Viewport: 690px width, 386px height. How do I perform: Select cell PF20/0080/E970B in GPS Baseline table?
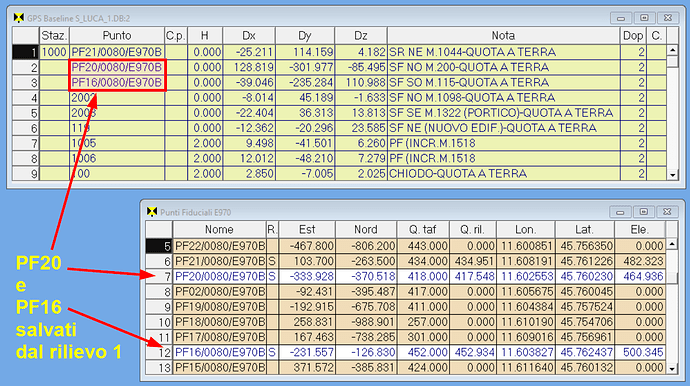click(x=117, y=67)
